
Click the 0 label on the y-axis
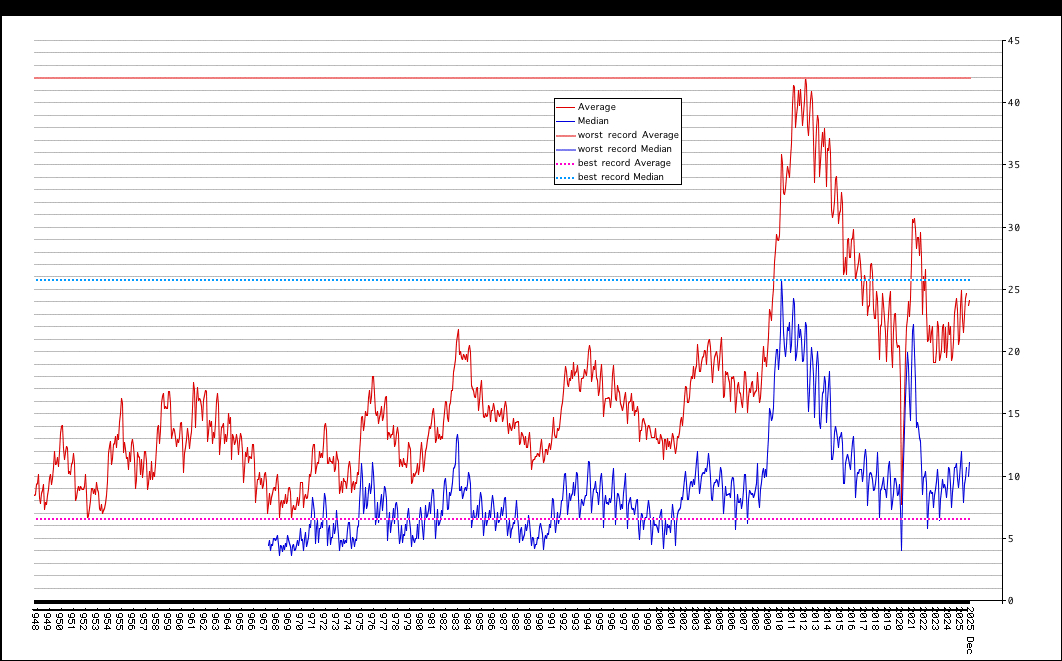click(1011, 601)
